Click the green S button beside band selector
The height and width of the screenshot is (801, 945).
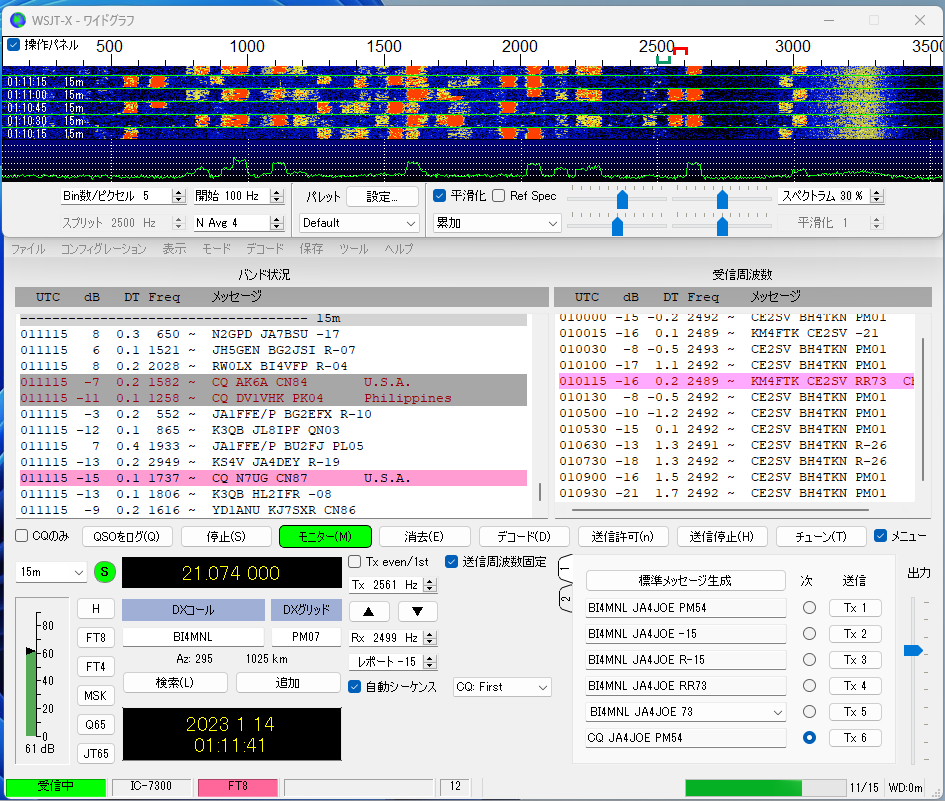point(106,573)
